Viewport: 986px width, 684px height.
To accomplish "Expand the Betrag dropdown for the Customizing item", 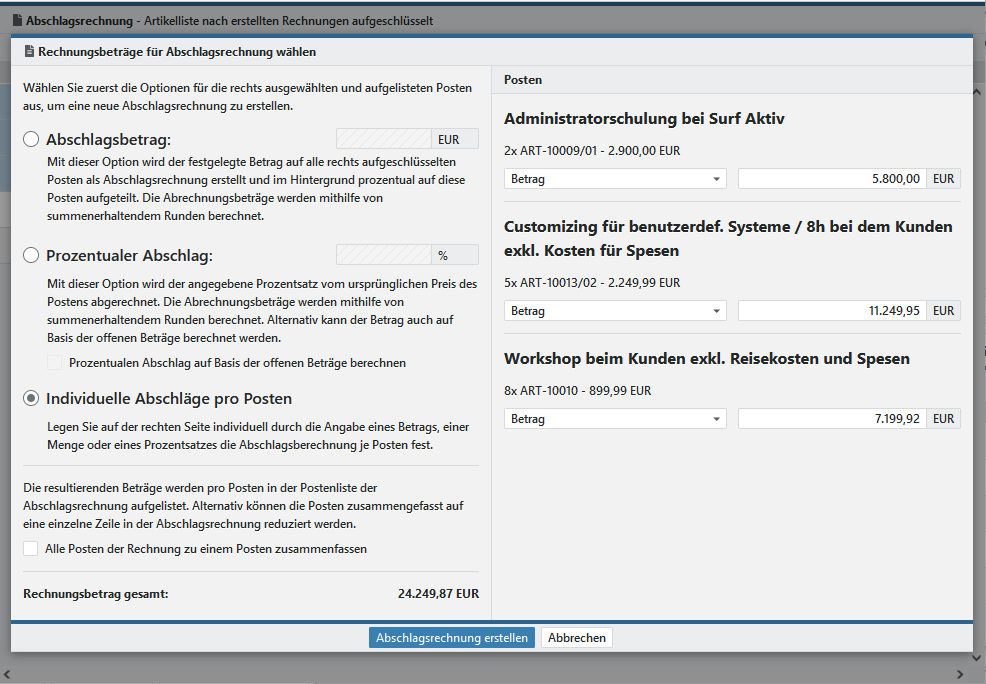I will point(615,311).
